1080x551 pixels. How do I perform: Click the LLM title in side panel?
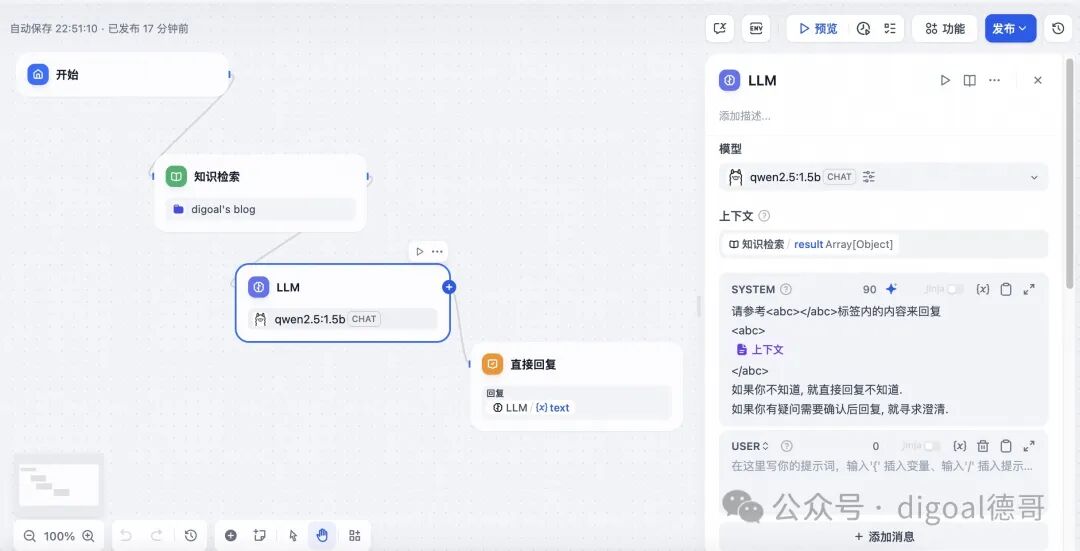pyautogui.click(x=762, y=81)
